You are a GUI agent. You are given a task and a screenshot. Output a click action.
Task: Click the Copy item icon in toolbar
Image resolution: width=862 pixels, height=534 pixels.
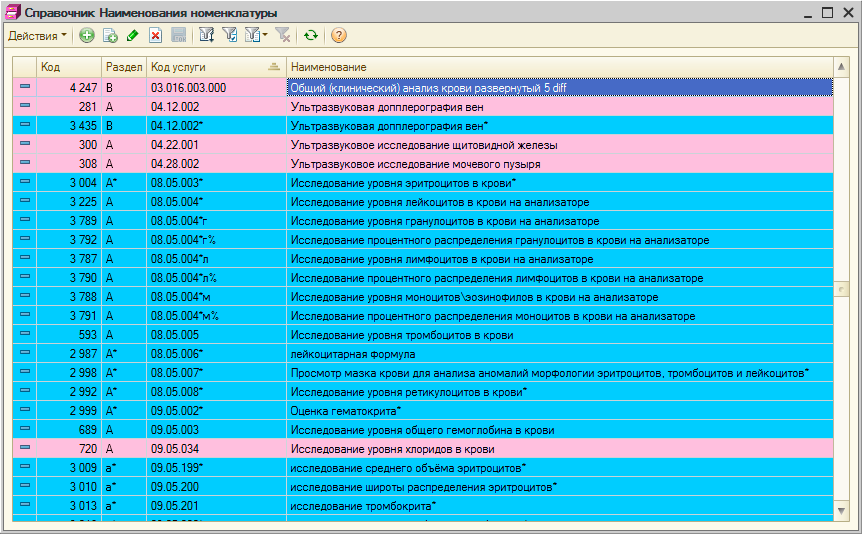click(110, 36)
